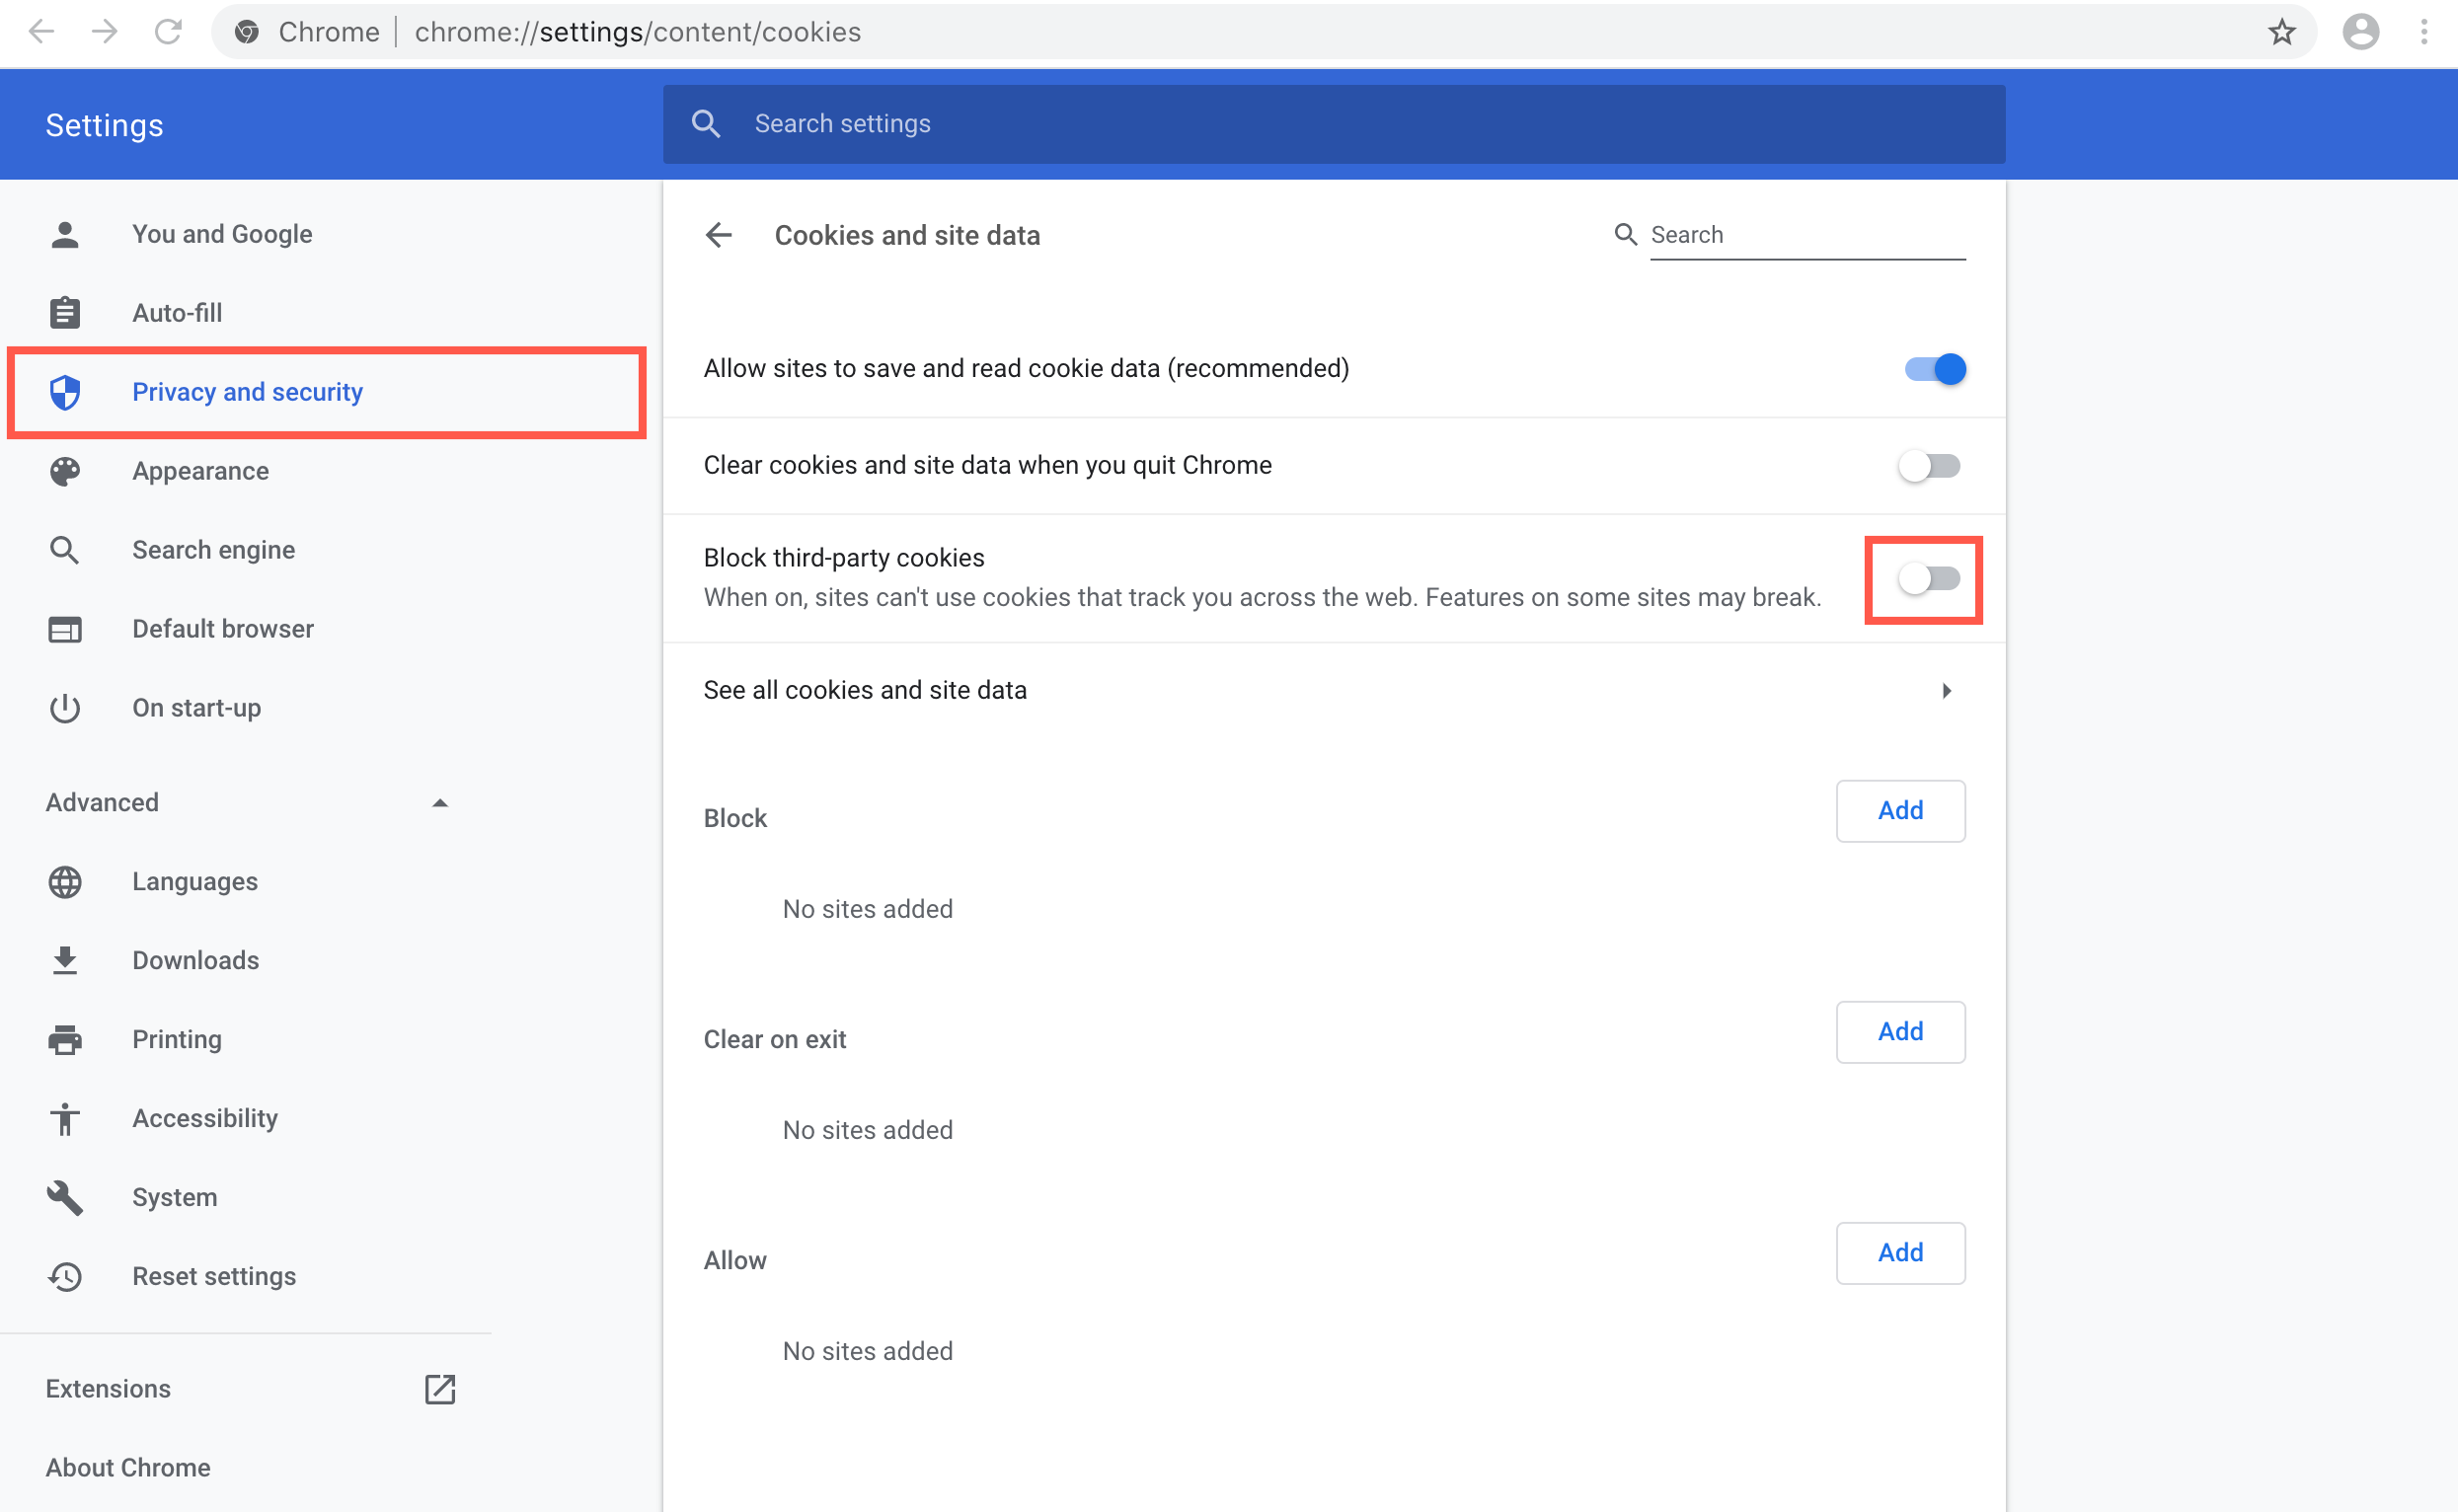Click Add next to Block list
2458x1512 pixels.
(x=1899, y=811)
